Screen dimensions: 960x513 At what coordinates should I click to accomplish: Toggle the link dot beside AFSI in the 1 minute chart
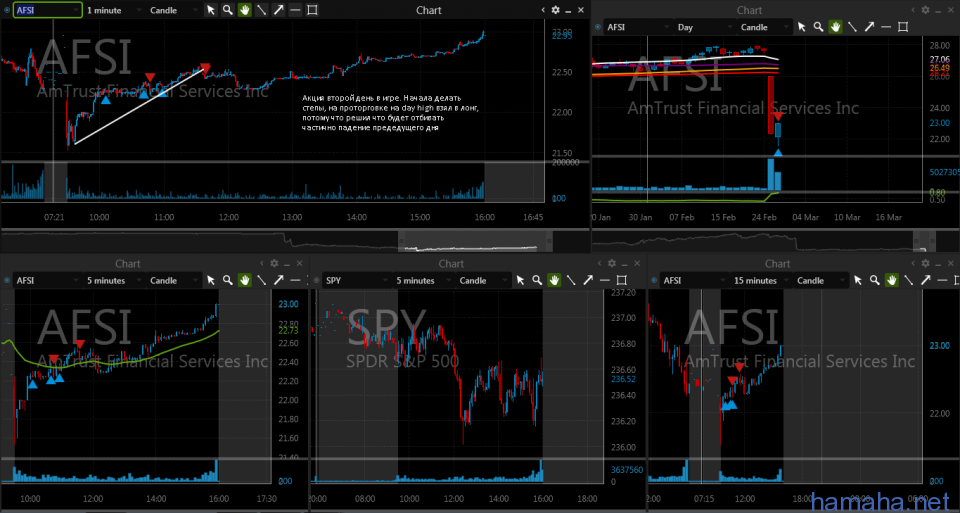[7, 10]
